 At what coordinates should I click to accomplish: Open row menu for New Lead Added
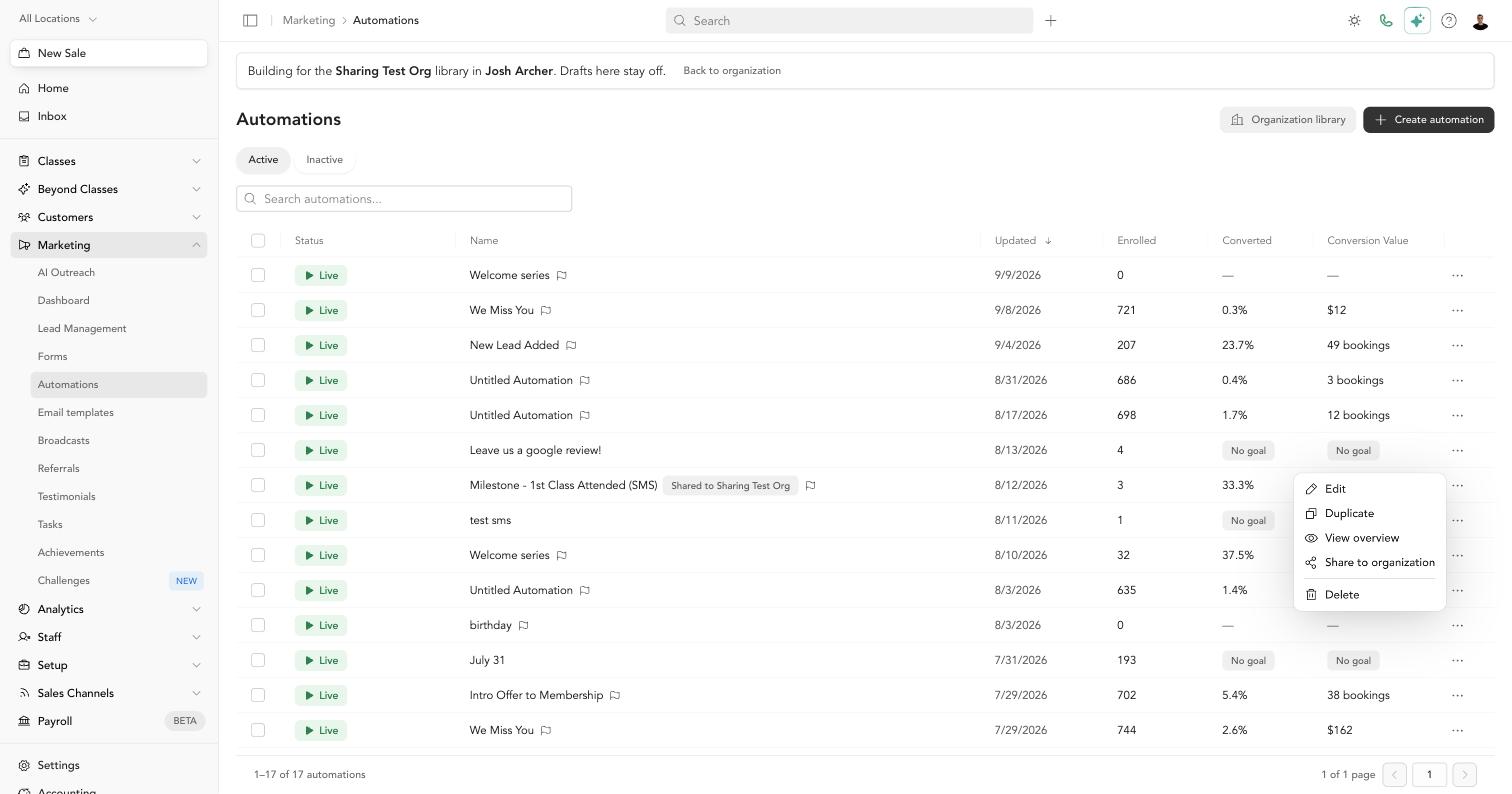pos(1457,345)
